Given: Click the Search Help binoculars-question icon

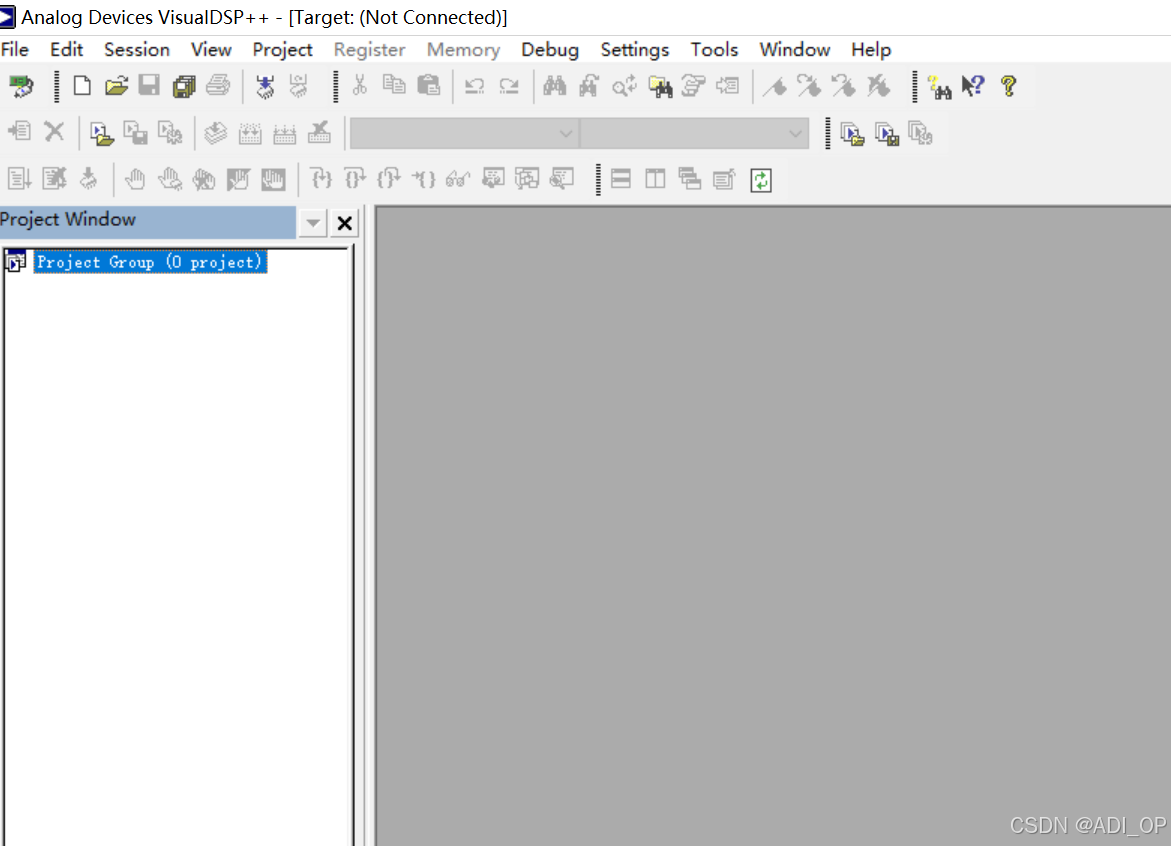Looking at the screenshot, I should pos(939,87).
